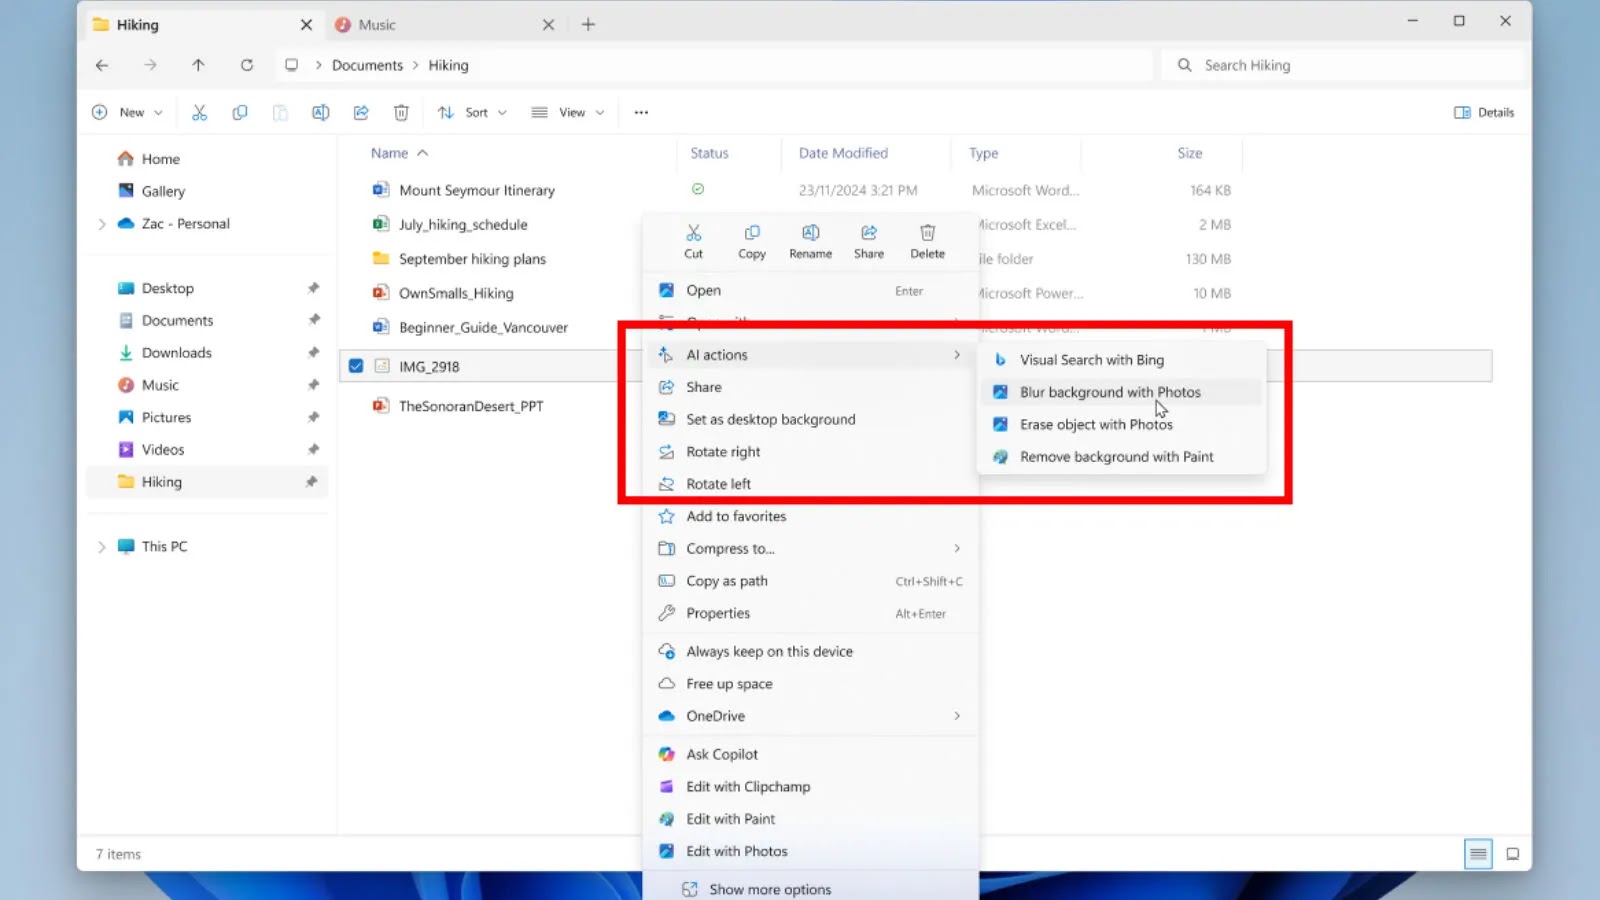The image size is (1600, 900).
Task: Uncheck the IMG_2918 selection checkbox
Action: (356, 365)
